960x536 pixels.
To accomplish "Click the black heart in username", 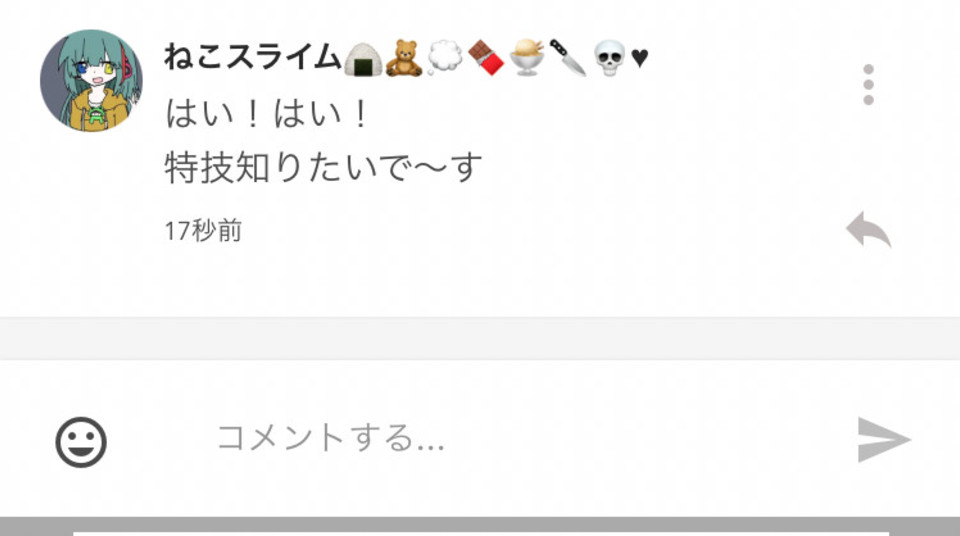I will pos(639,58).
